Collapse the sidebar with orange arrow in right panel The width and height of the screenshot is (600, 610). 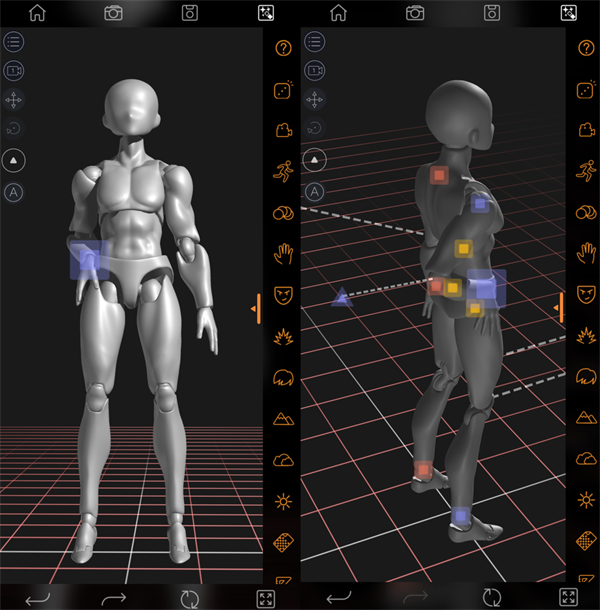coord(559,308)
